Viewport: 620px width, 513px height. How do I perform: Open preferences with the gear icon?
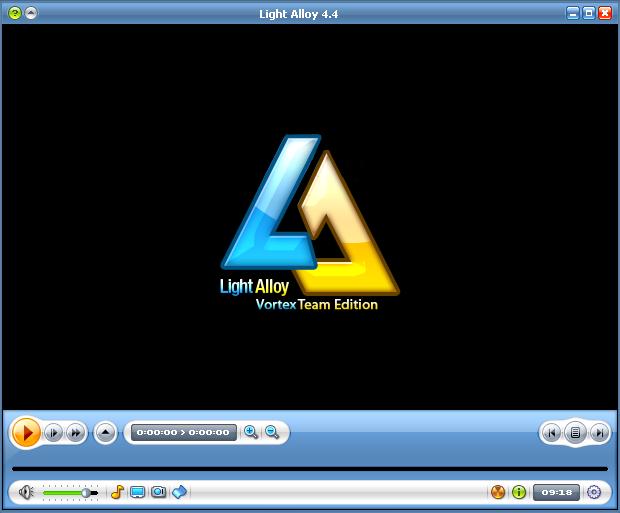pos(594,492)
